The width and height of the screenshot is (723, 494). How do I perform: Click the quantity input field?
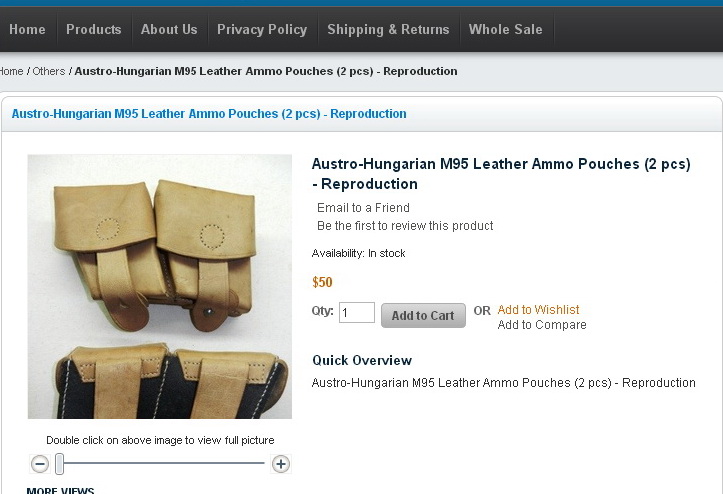(357, 313)
